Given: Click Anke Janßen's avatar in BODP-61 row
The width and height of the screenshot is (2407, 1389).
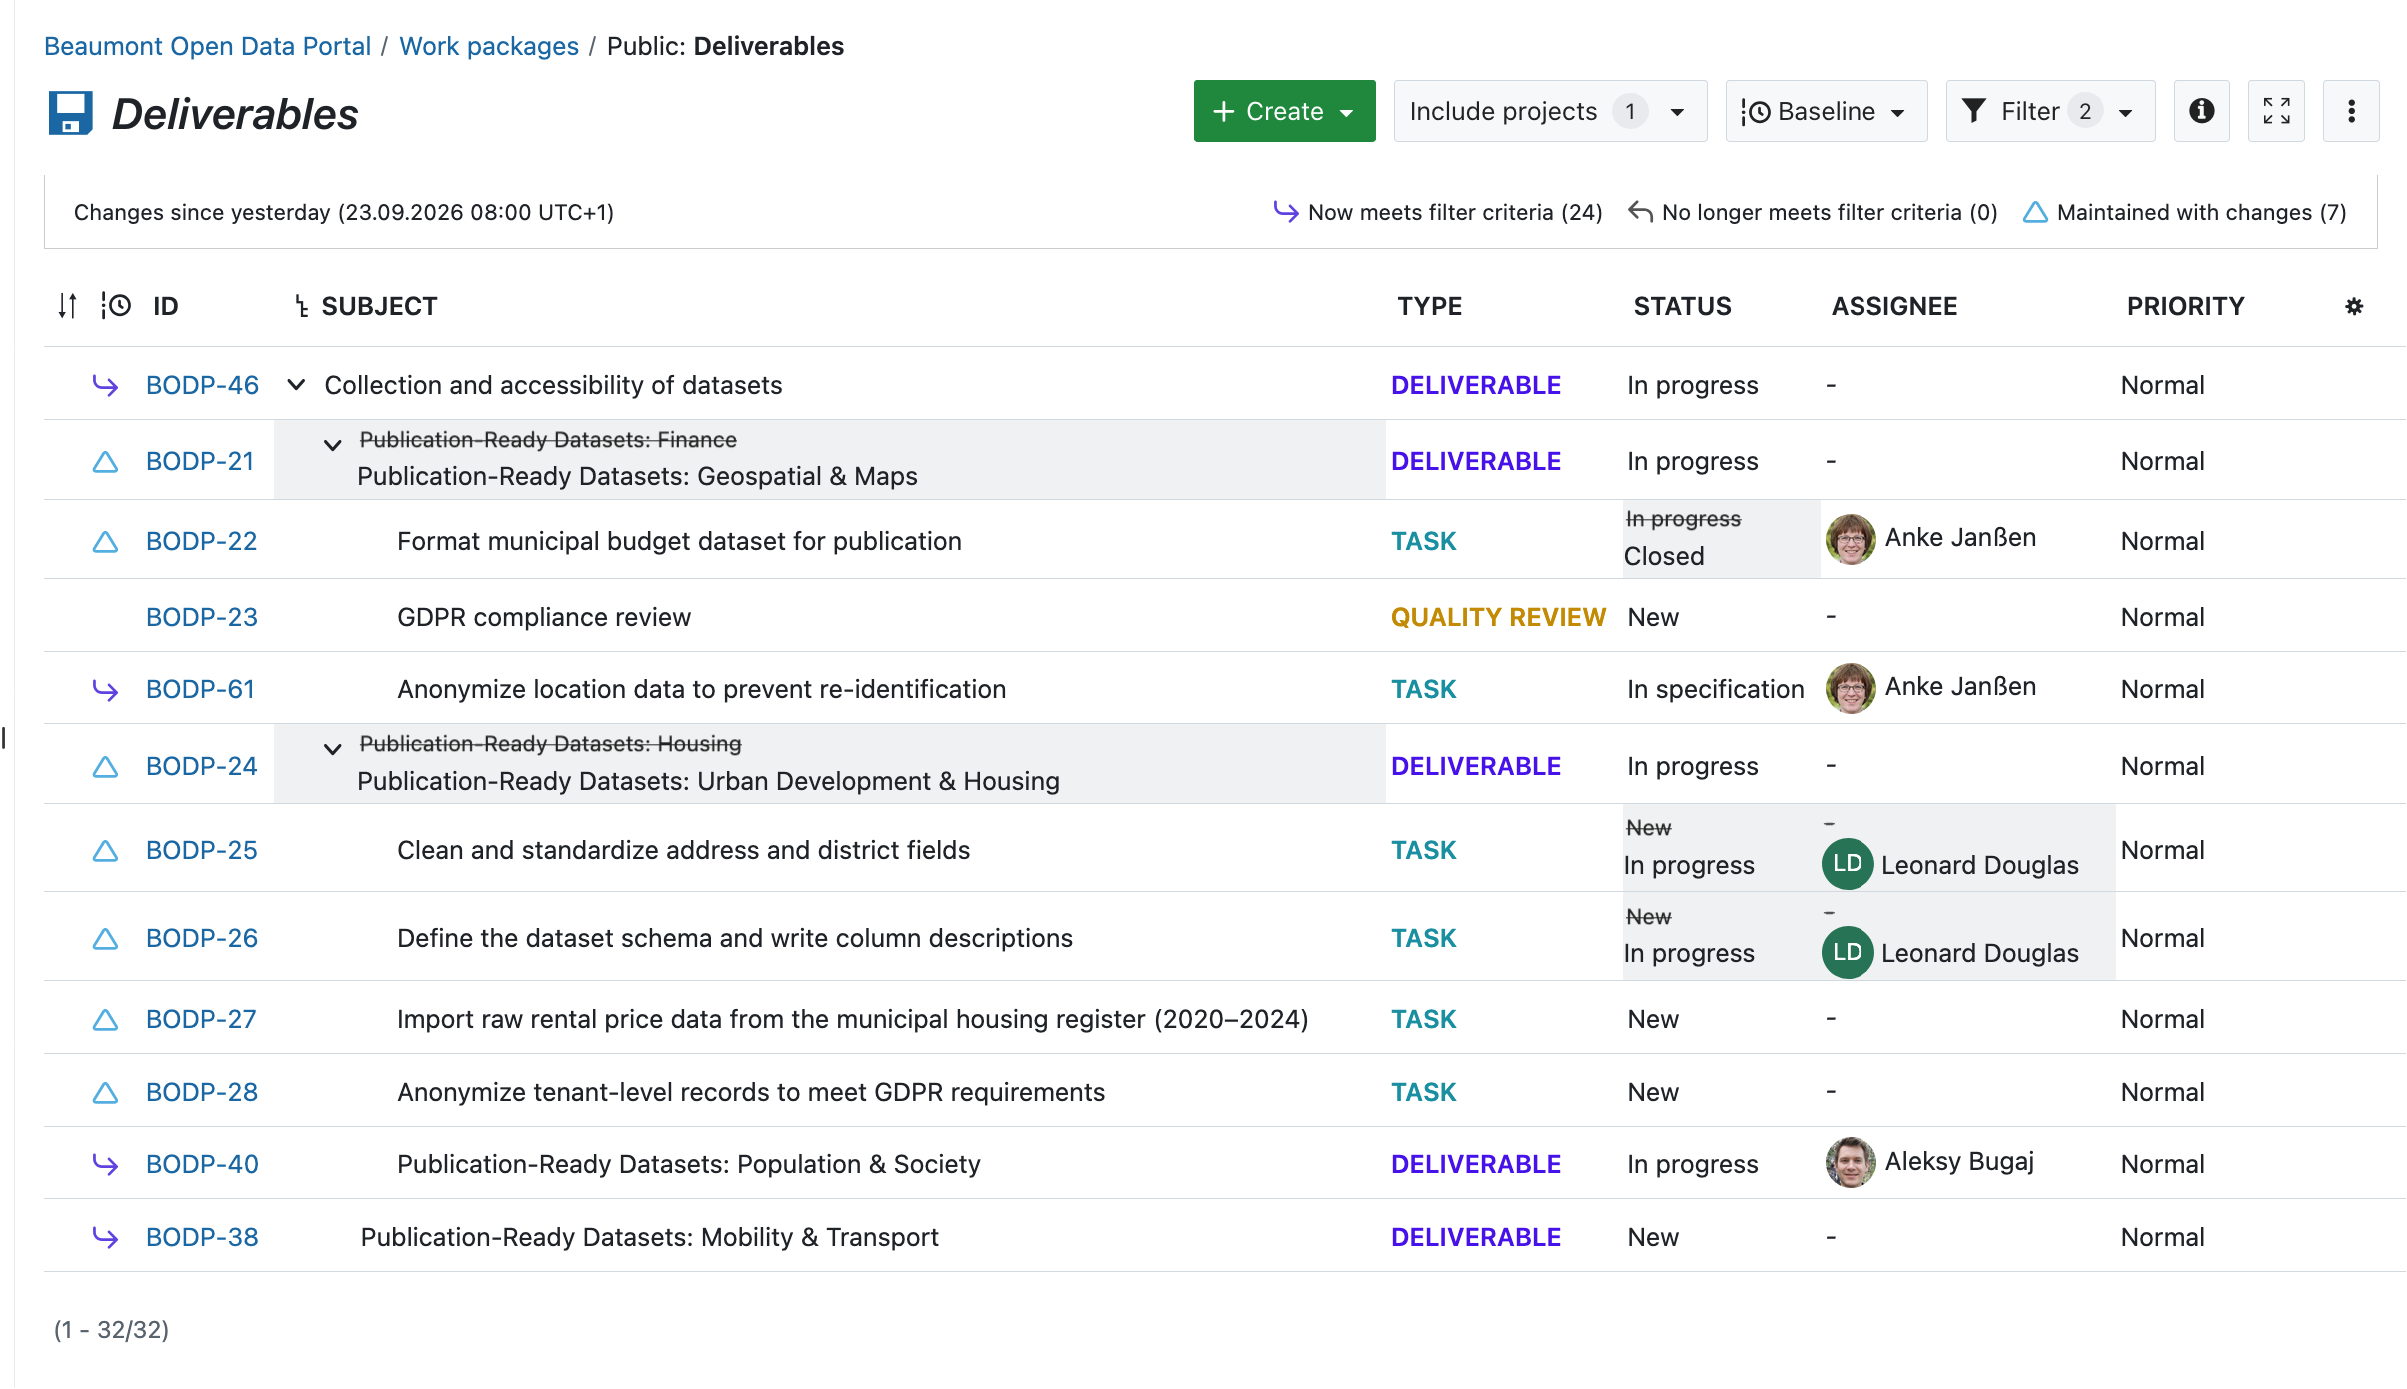Looking at the screenshot, I should 1850,688.
